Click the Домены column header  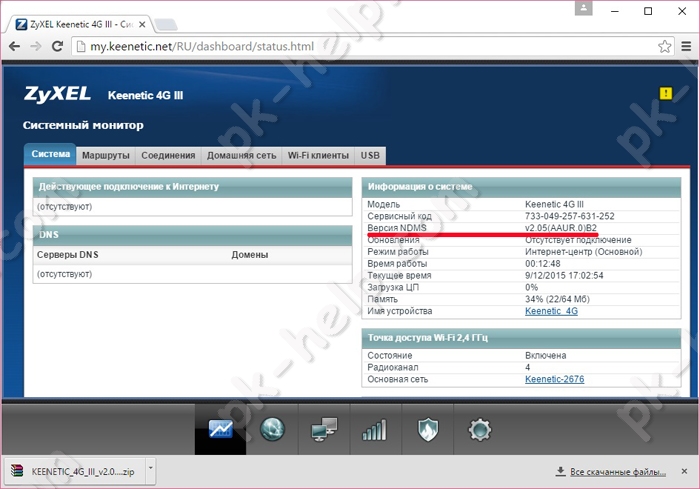click(x=250, y=255)
